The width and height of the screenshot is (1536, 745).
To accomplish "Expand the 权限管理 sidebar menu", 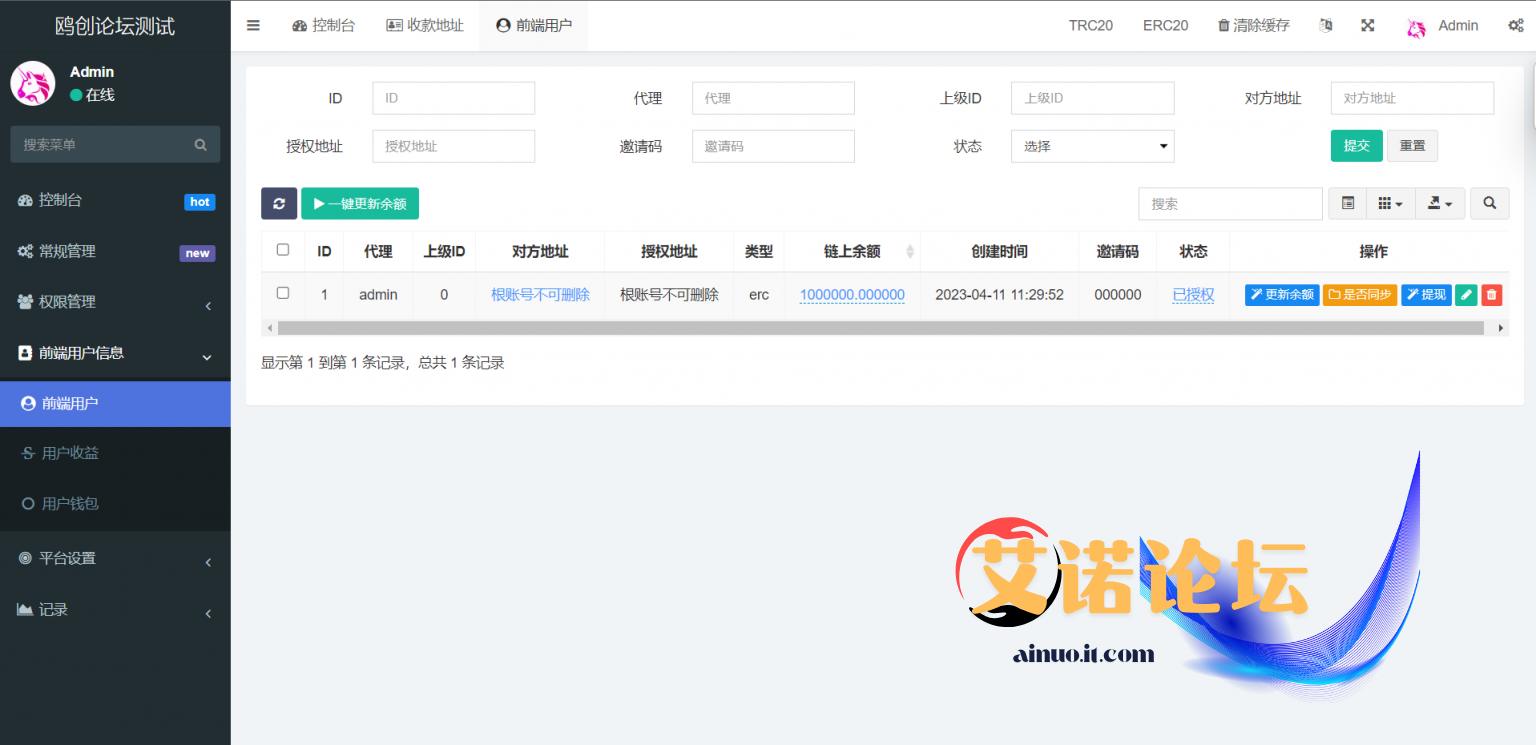I will click(x=115, y=302).
